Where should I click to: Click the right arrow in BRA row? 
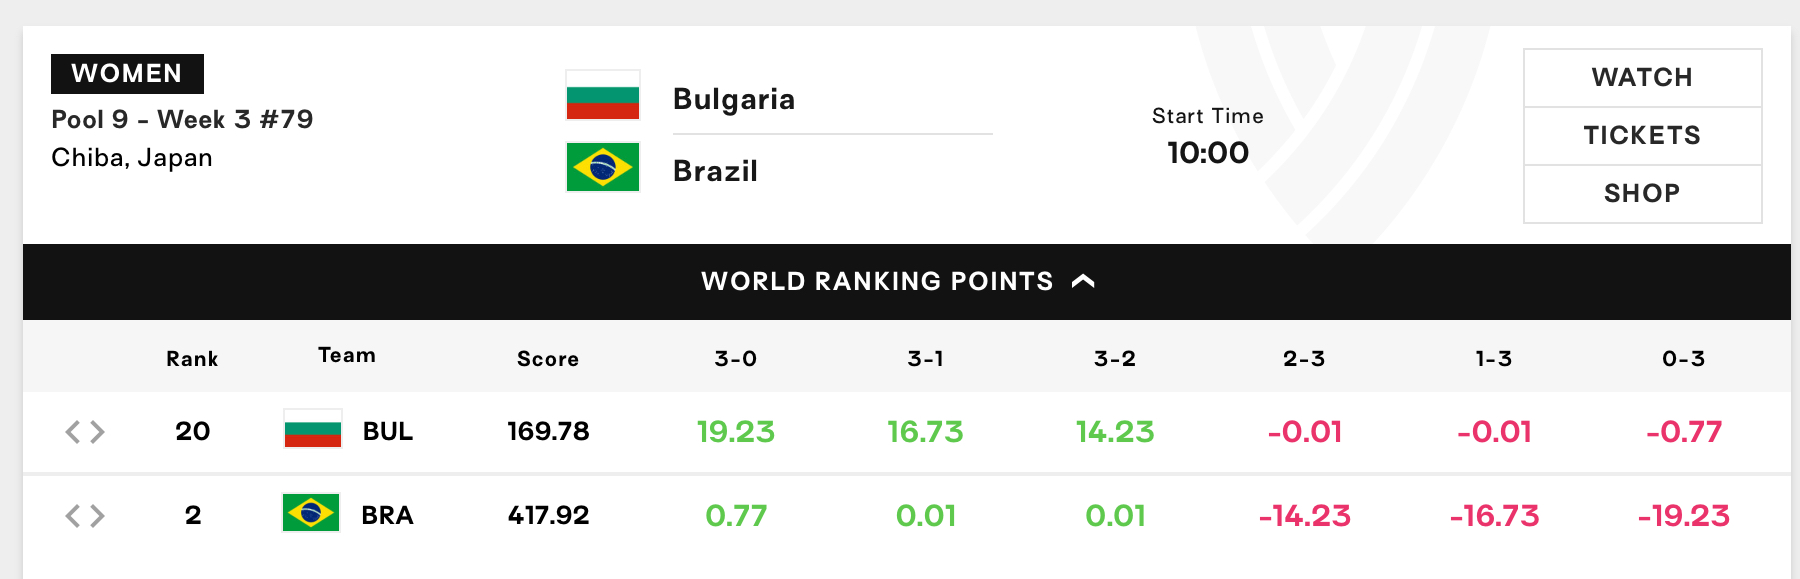[x=97, y=516]
